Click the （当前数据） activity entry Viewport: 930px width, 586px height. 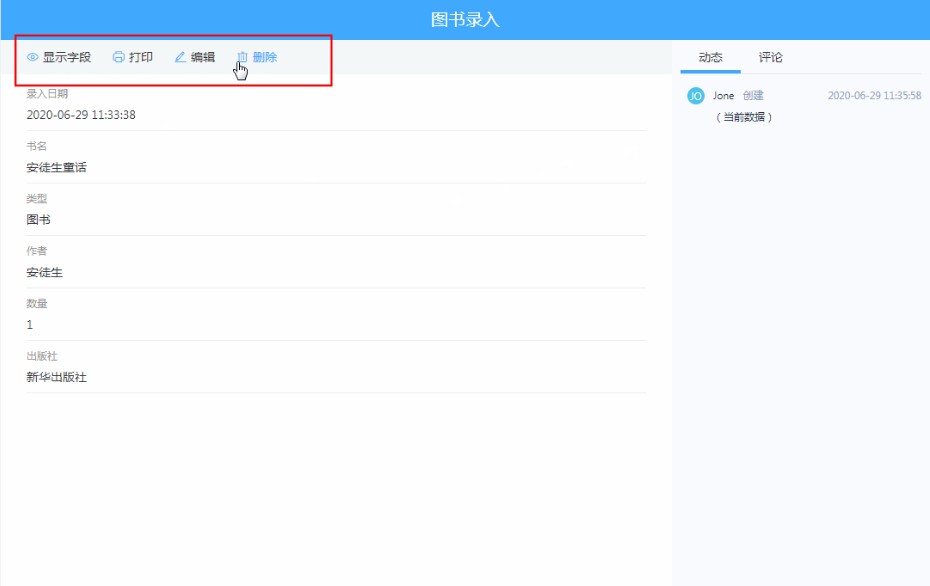(x=744, y=117)
